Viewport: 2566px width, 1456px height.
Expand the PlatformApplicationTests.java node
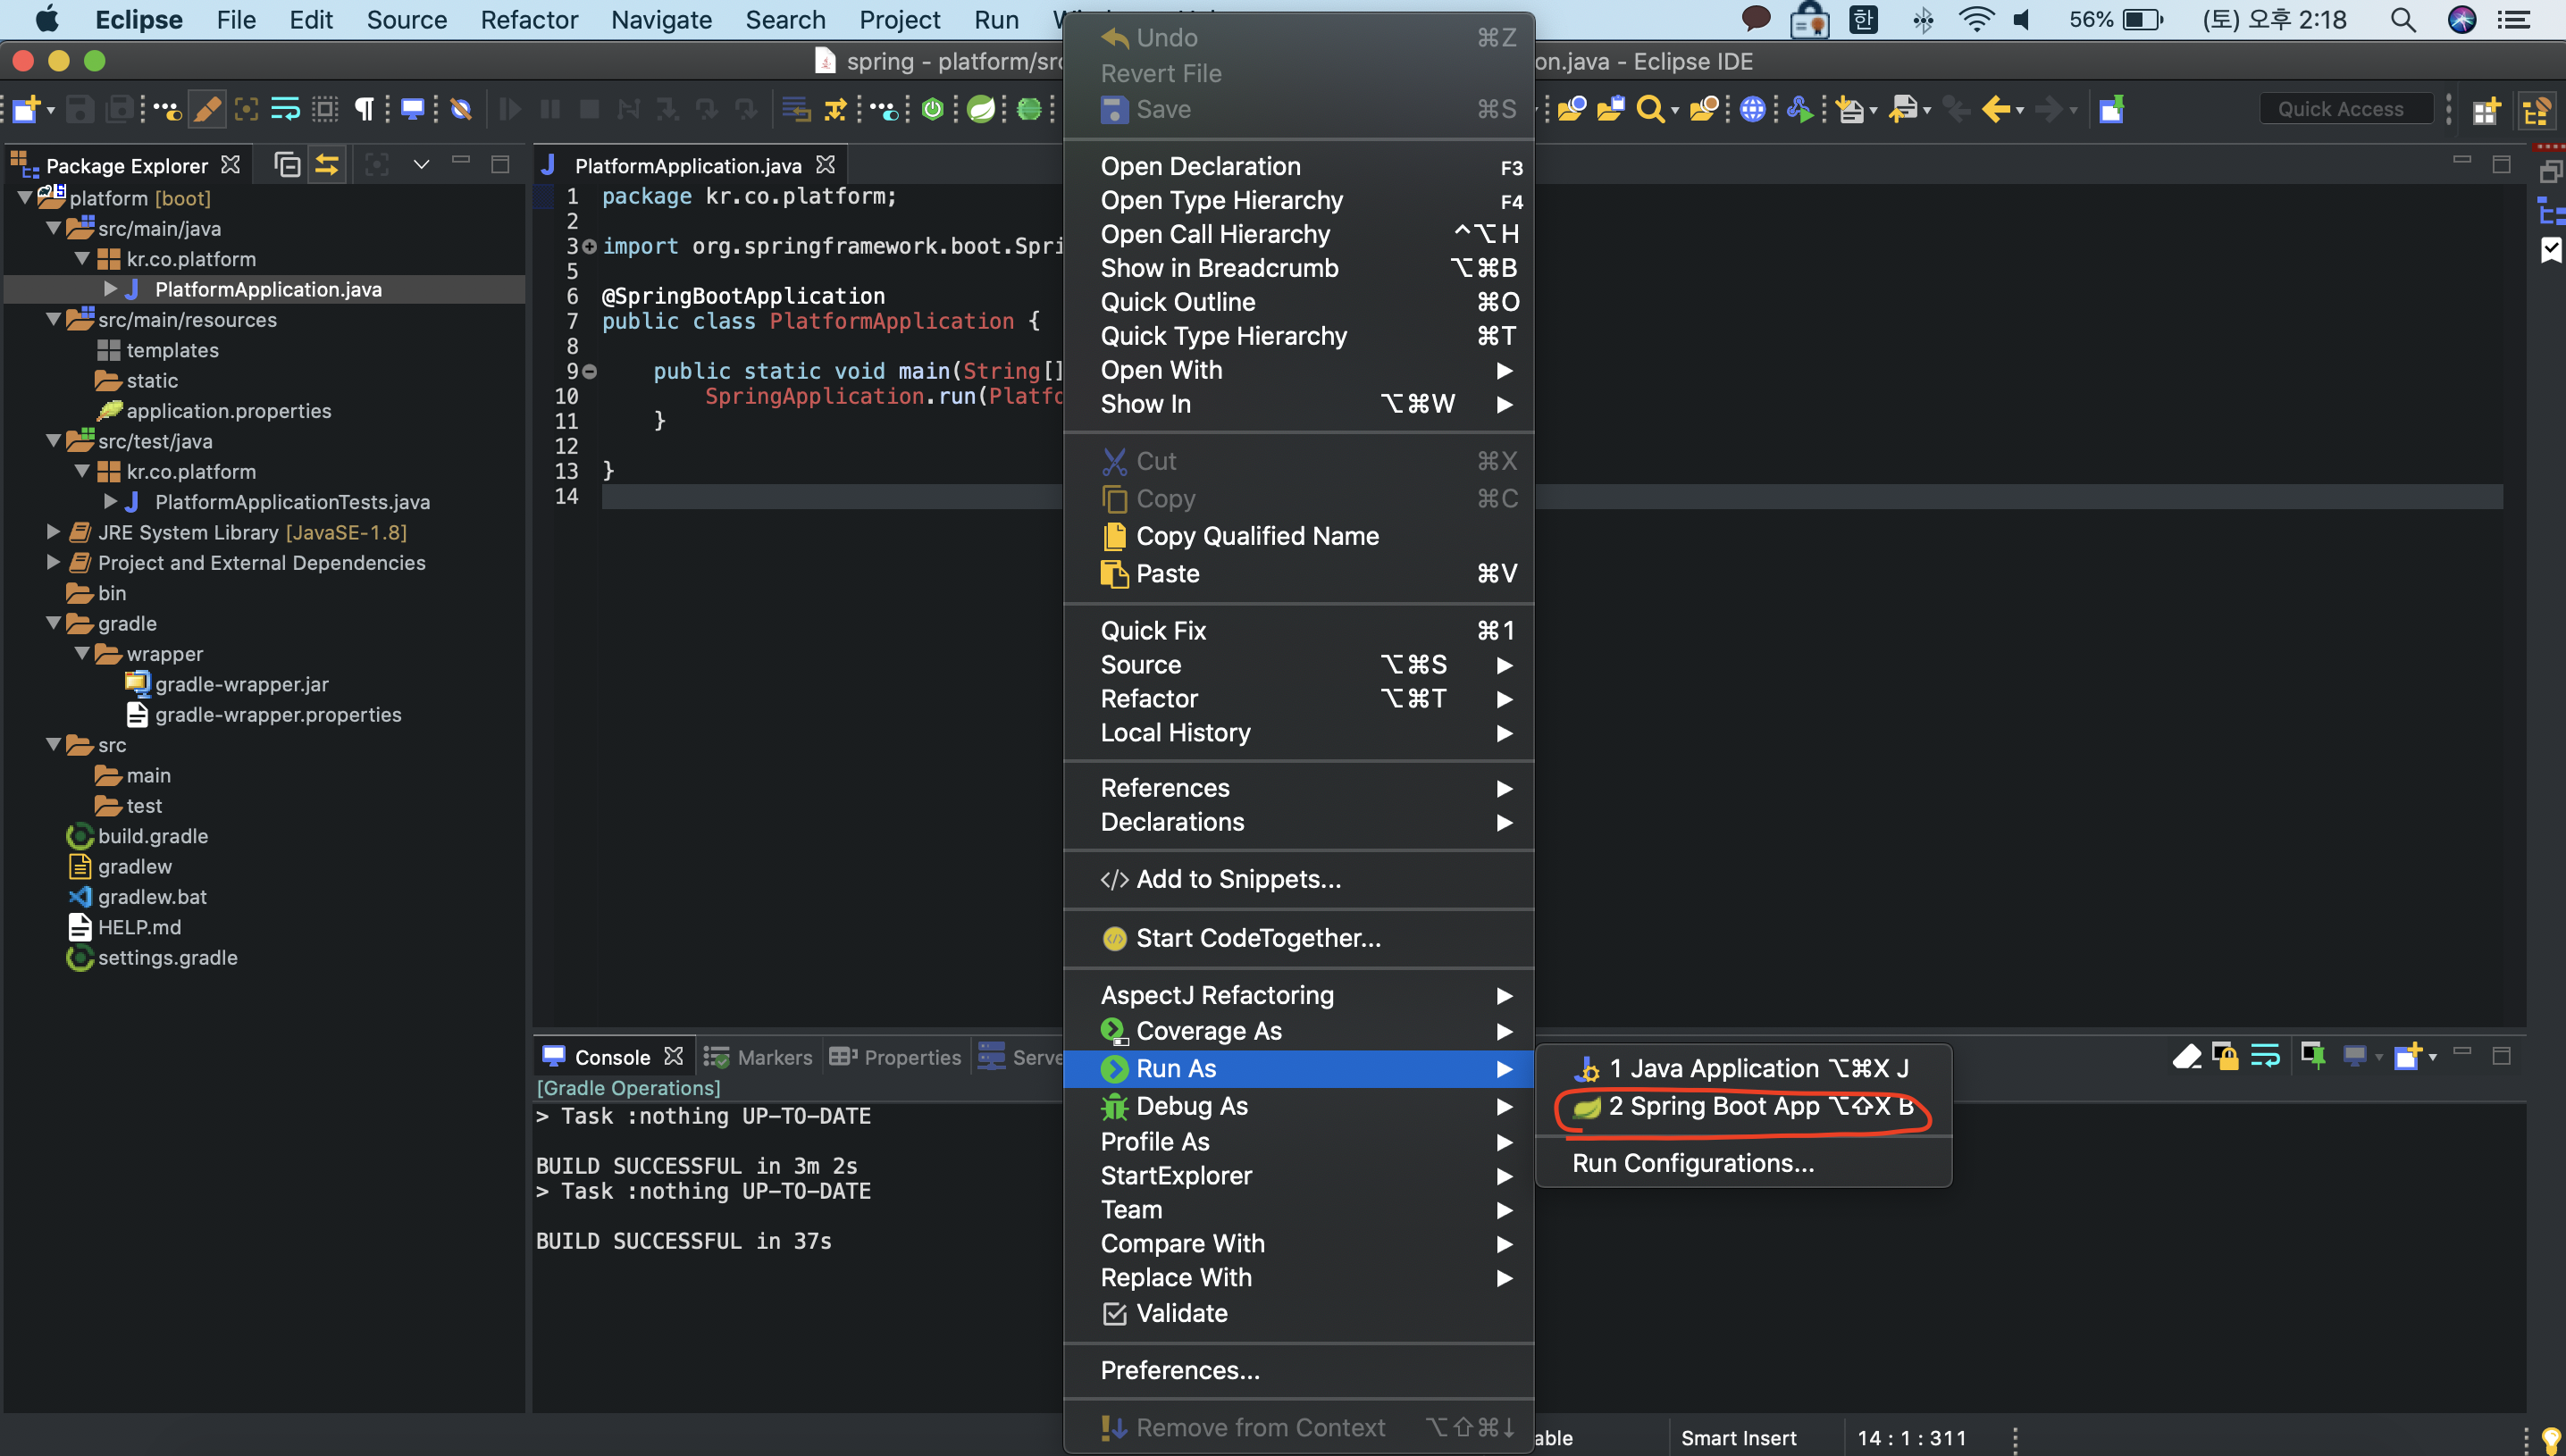click(110, 502)
